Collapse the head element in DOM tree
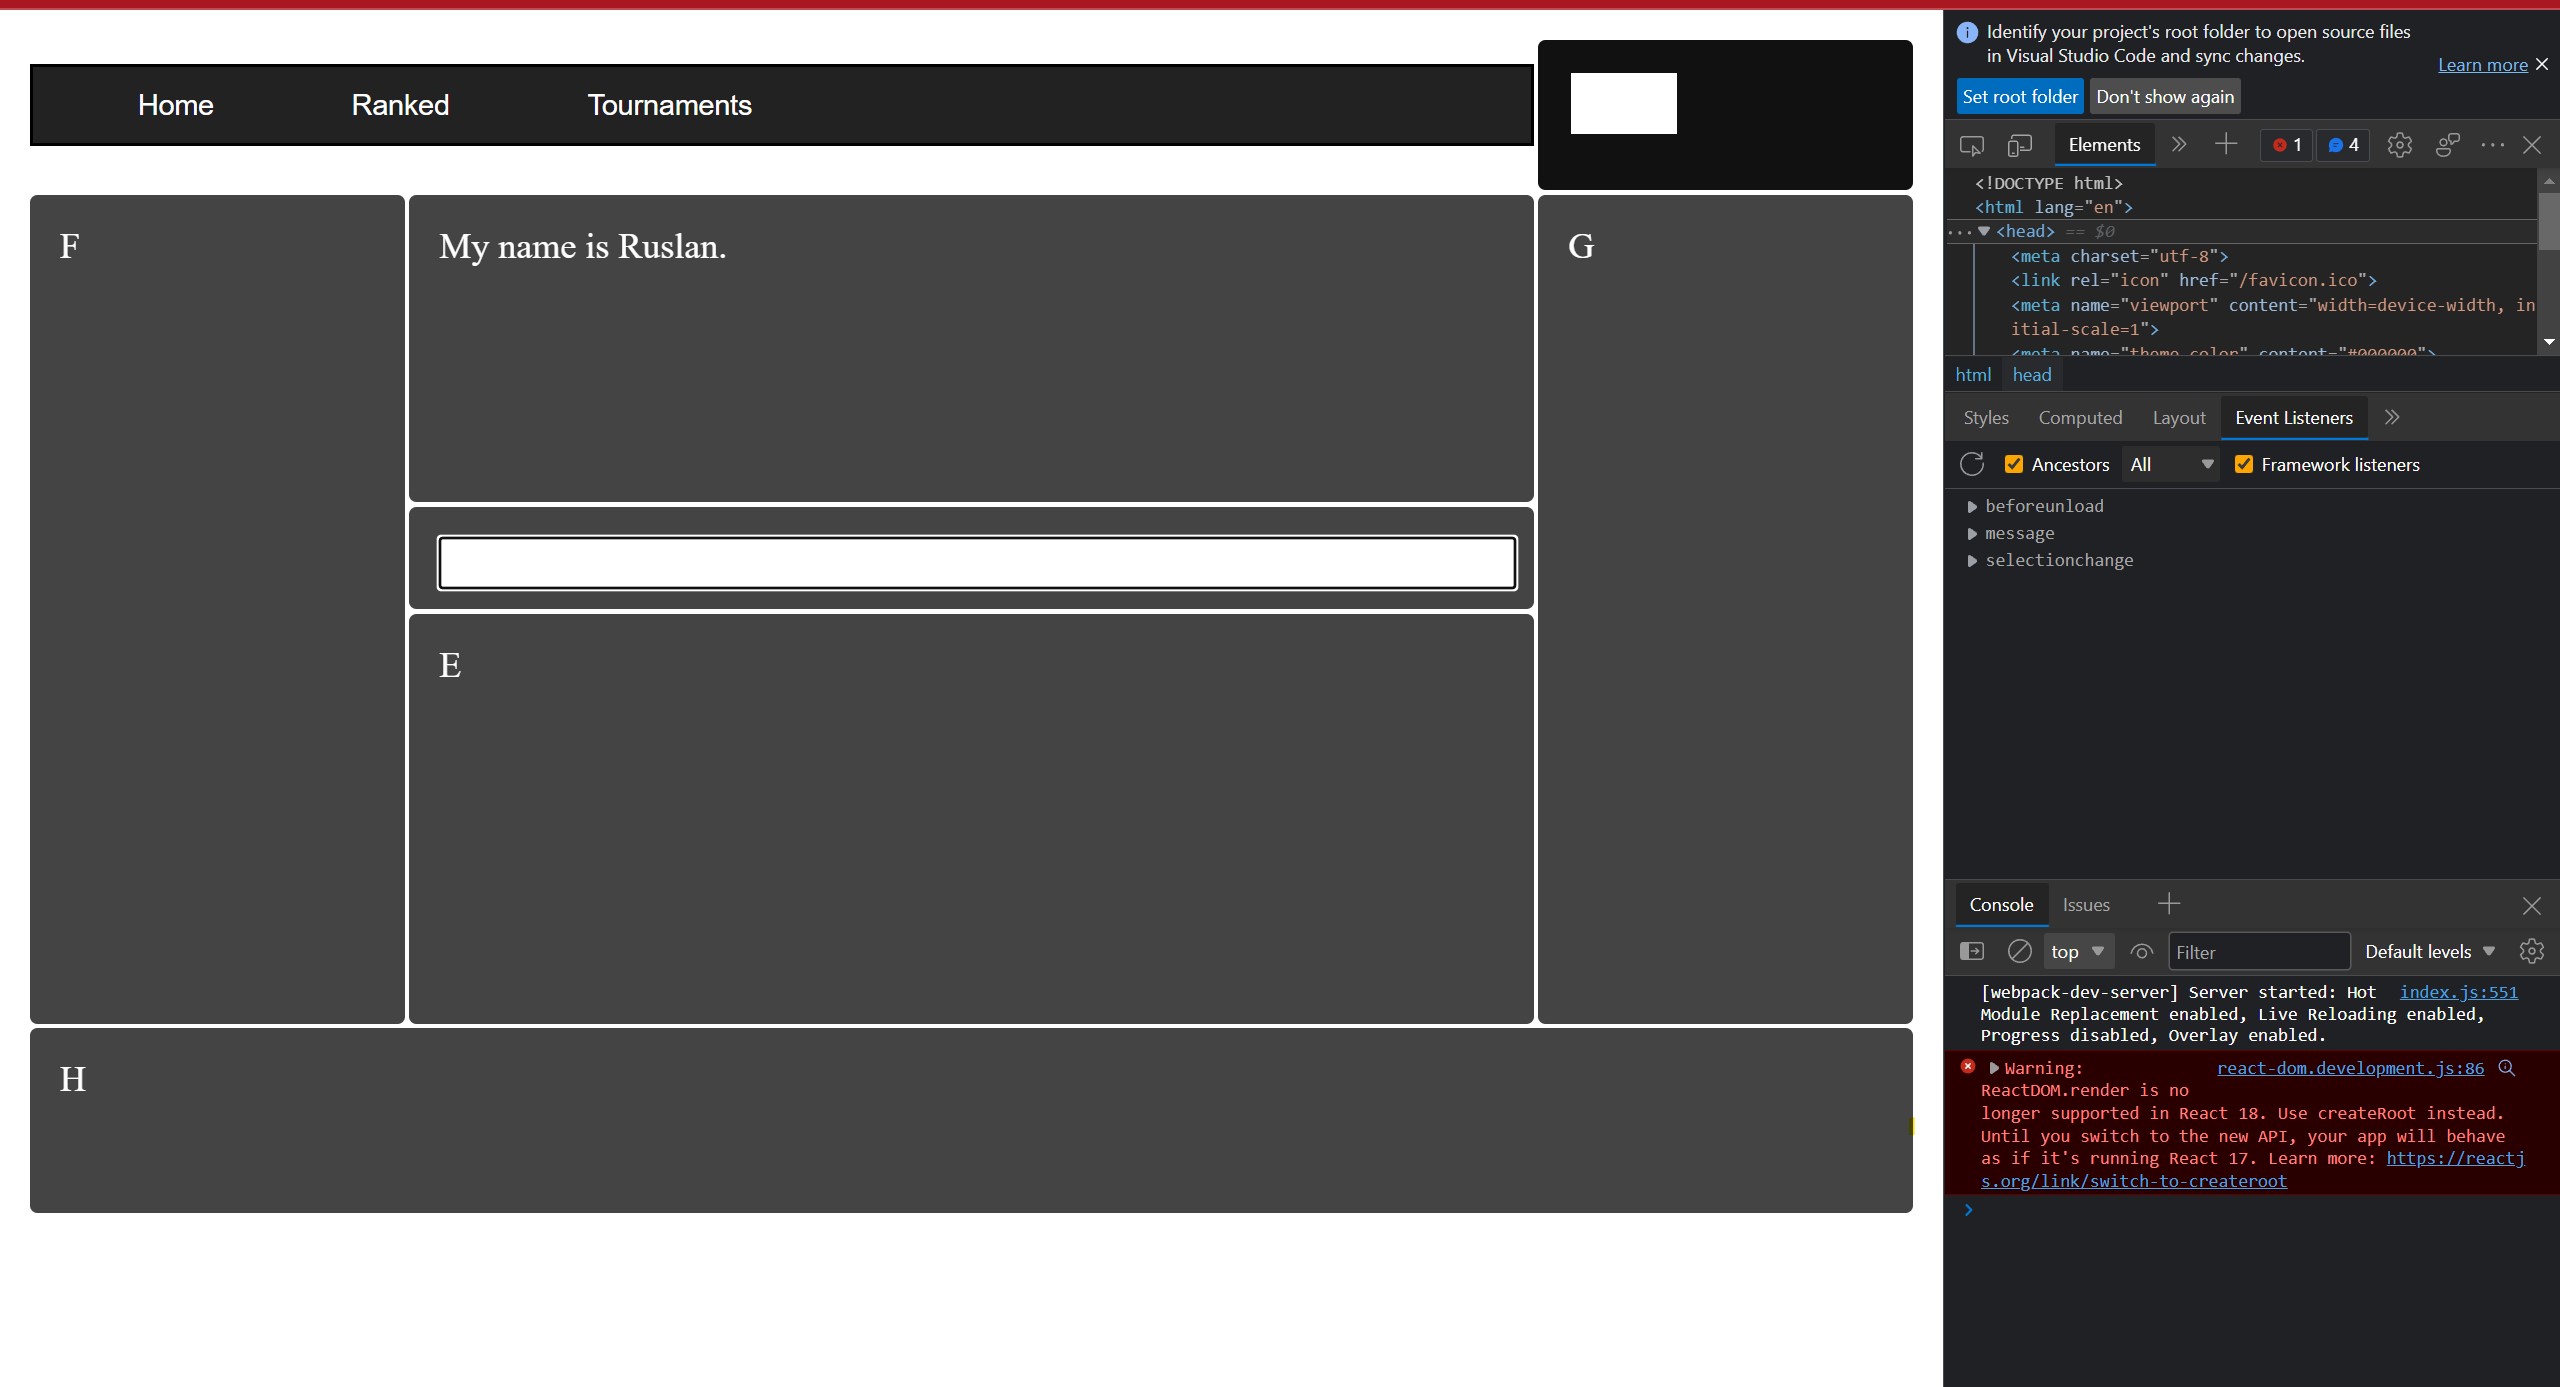Image resolution: width=2560 pixels, height=1387 pixels. click(1984, 231)
